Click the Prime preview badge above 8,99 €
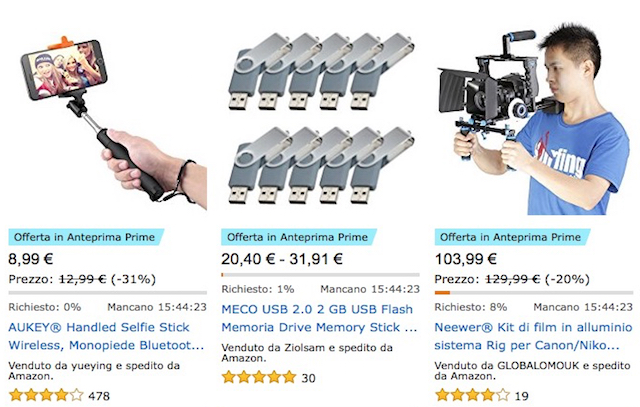This screenshot has height=407, width=640. [x=86, y=237]
